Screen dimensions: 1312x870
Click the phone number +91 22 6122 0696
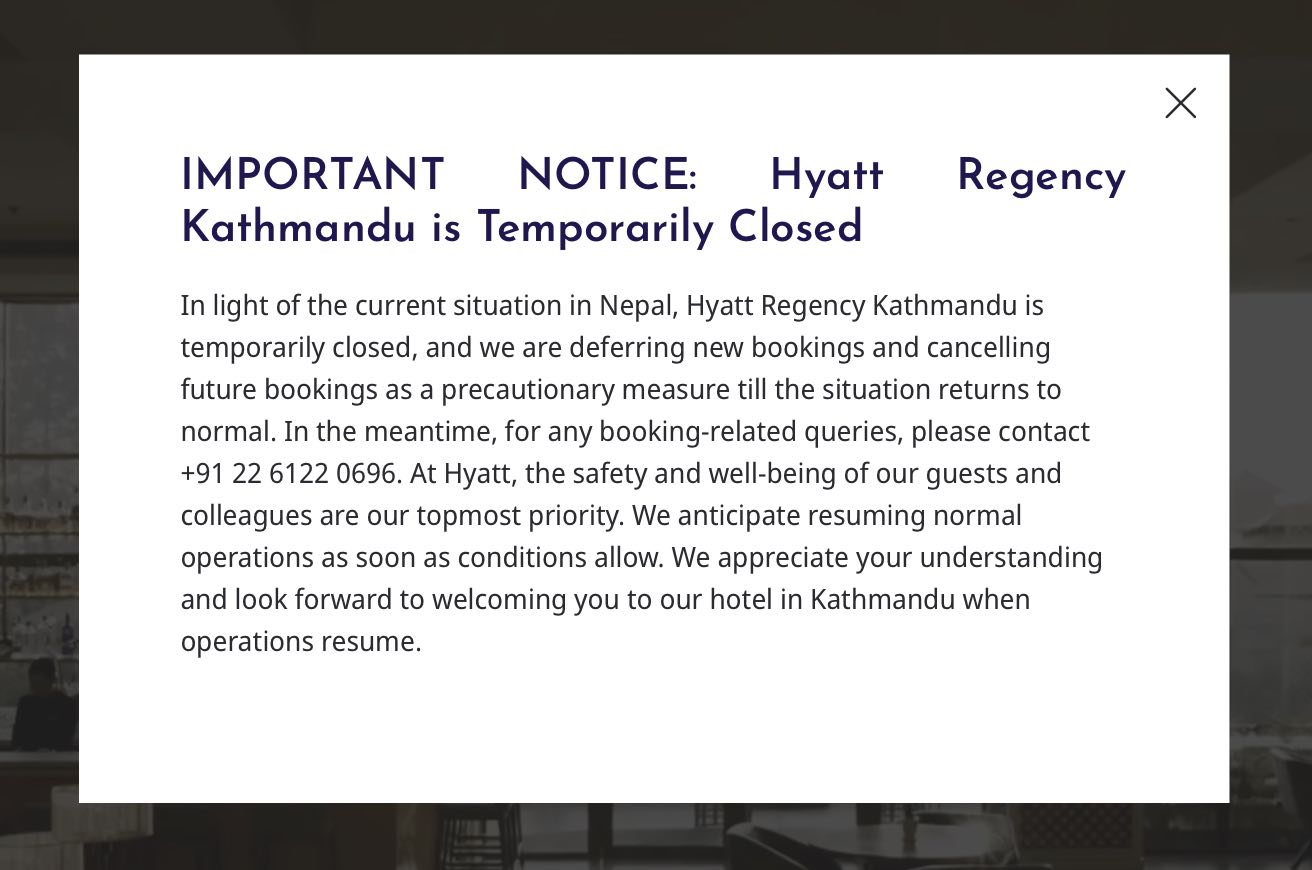[x=289, y=473]
